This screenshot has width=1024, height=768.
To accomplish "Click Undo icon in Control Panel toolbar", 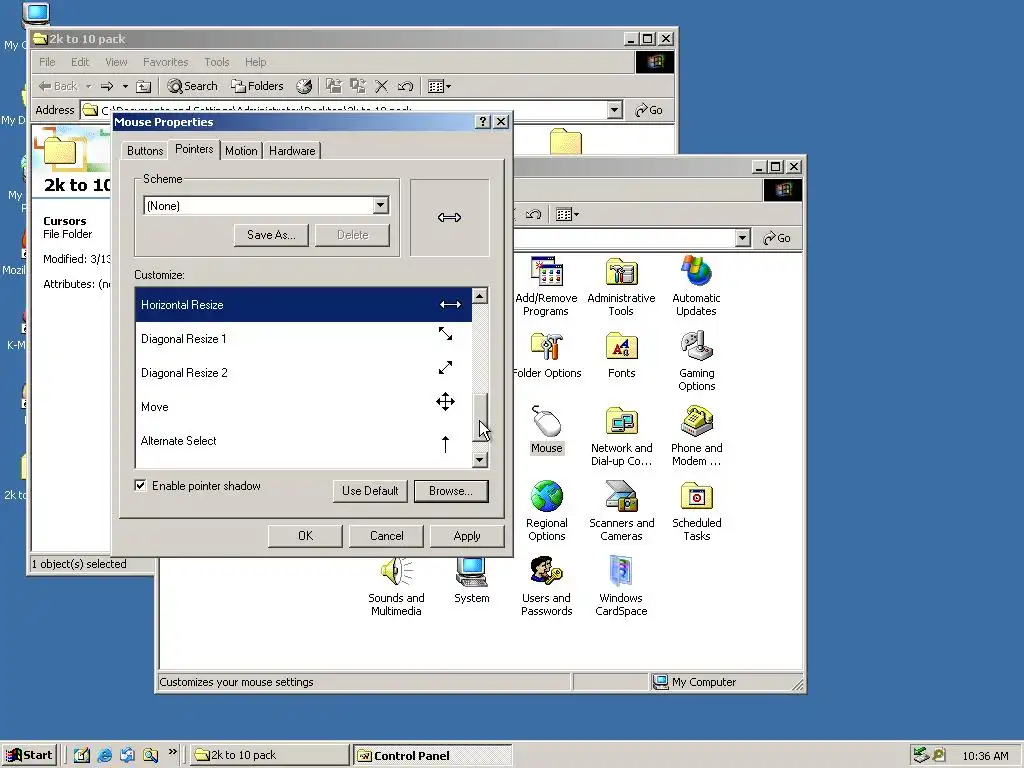I will pos(534,214).
